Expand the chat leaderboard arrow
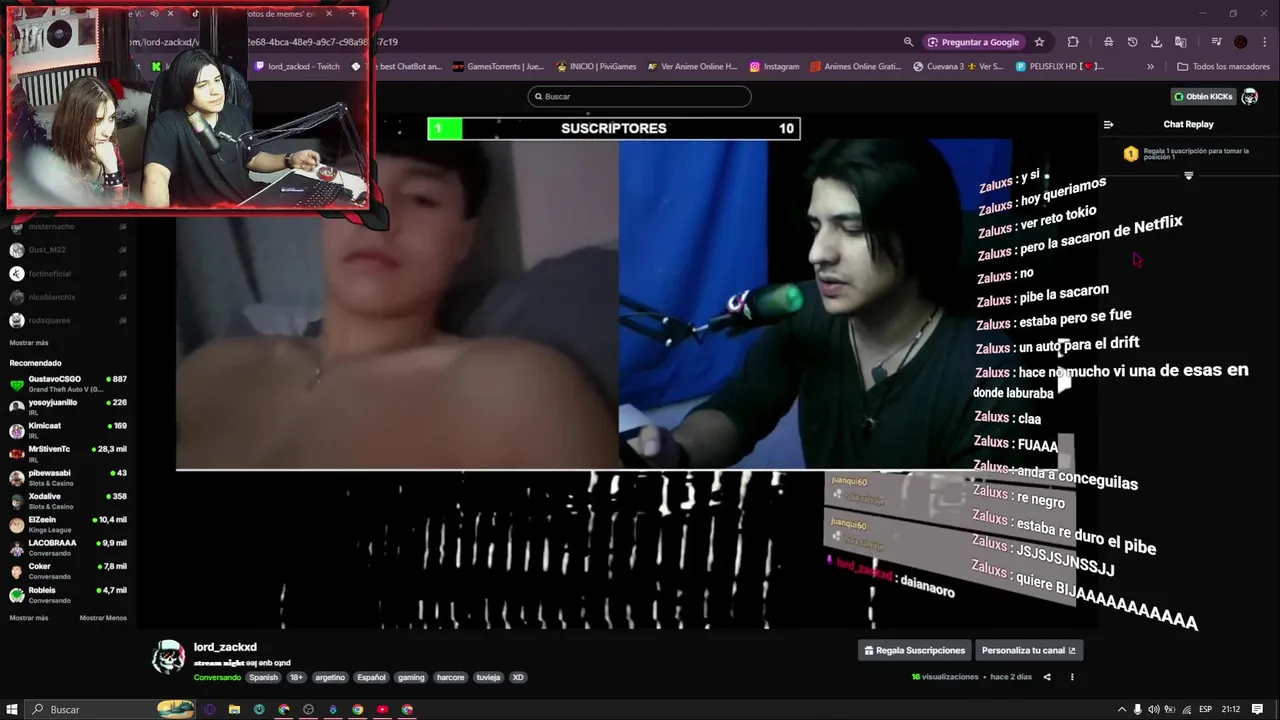The height and width of the screenshot is (720, 1280). [x=1189, y=176]
